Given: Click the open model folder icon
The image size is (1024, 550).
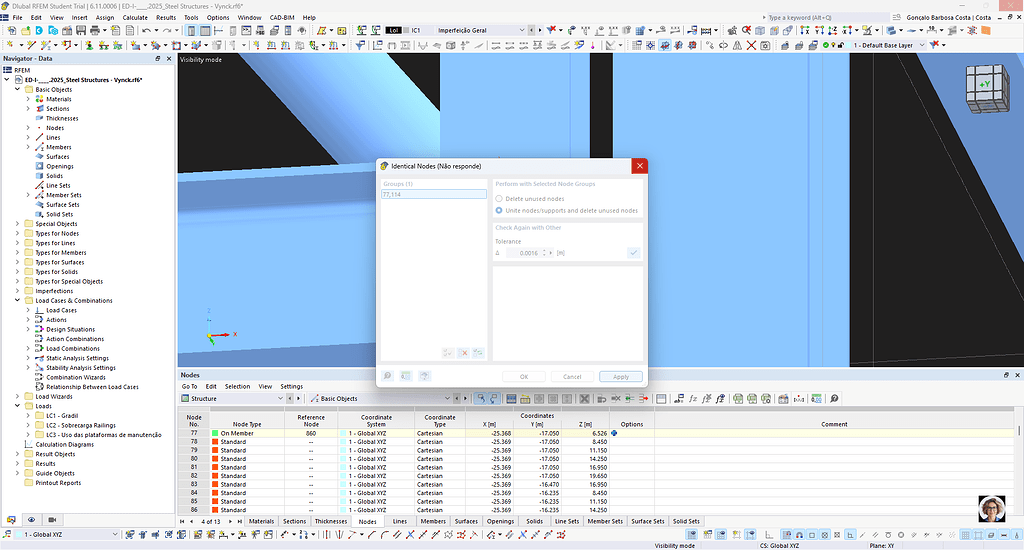Looking at the screenshot, I should (x=25, y=30).
